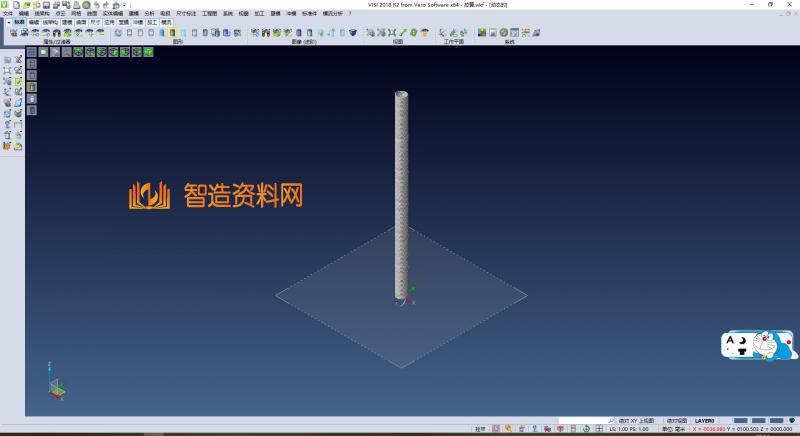Click the yellow icon beside orange palette icon

pyautogui.click(x=18, y=146)
